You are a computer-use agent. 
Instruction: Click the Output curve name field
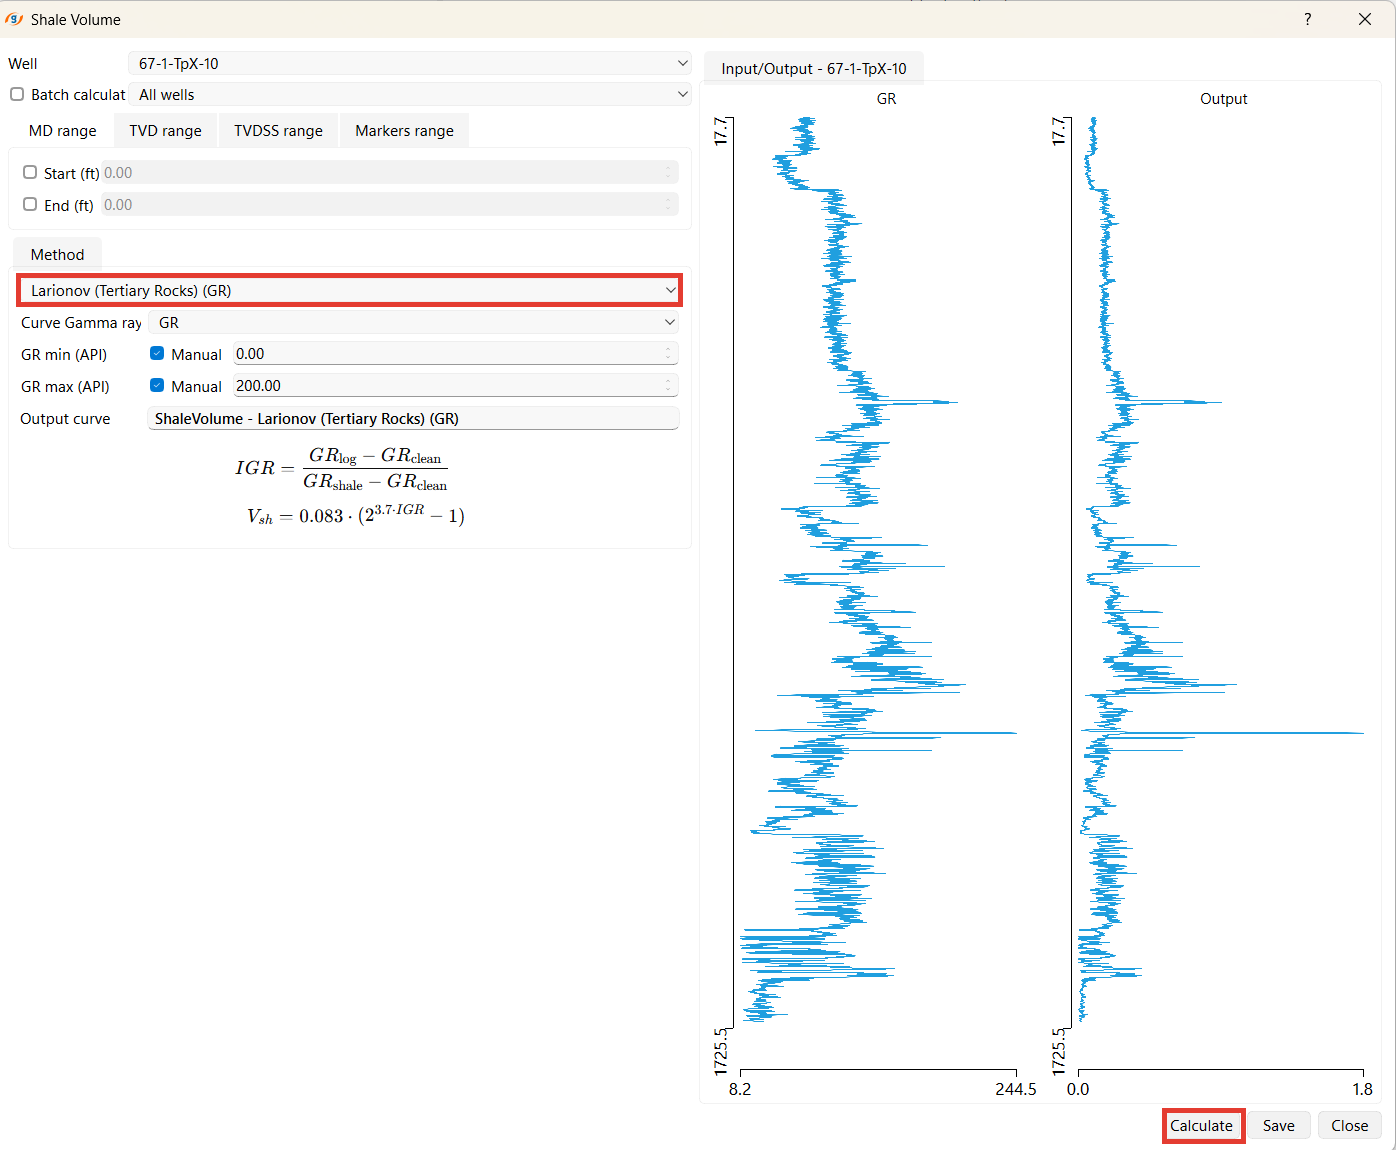tap(413, 418)
